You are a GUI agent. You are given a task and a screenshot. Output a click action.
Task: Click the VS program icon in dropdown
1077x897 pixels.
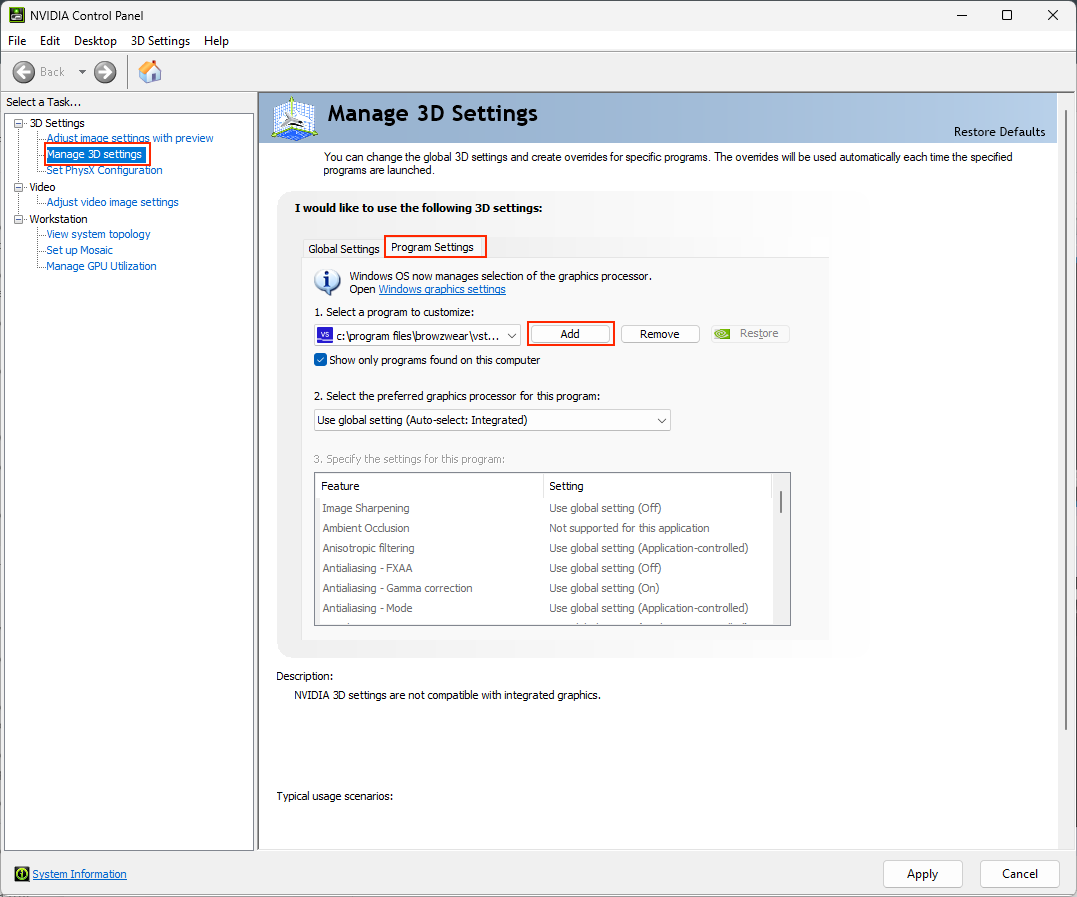pyautogui.click(x=325, y=335)
